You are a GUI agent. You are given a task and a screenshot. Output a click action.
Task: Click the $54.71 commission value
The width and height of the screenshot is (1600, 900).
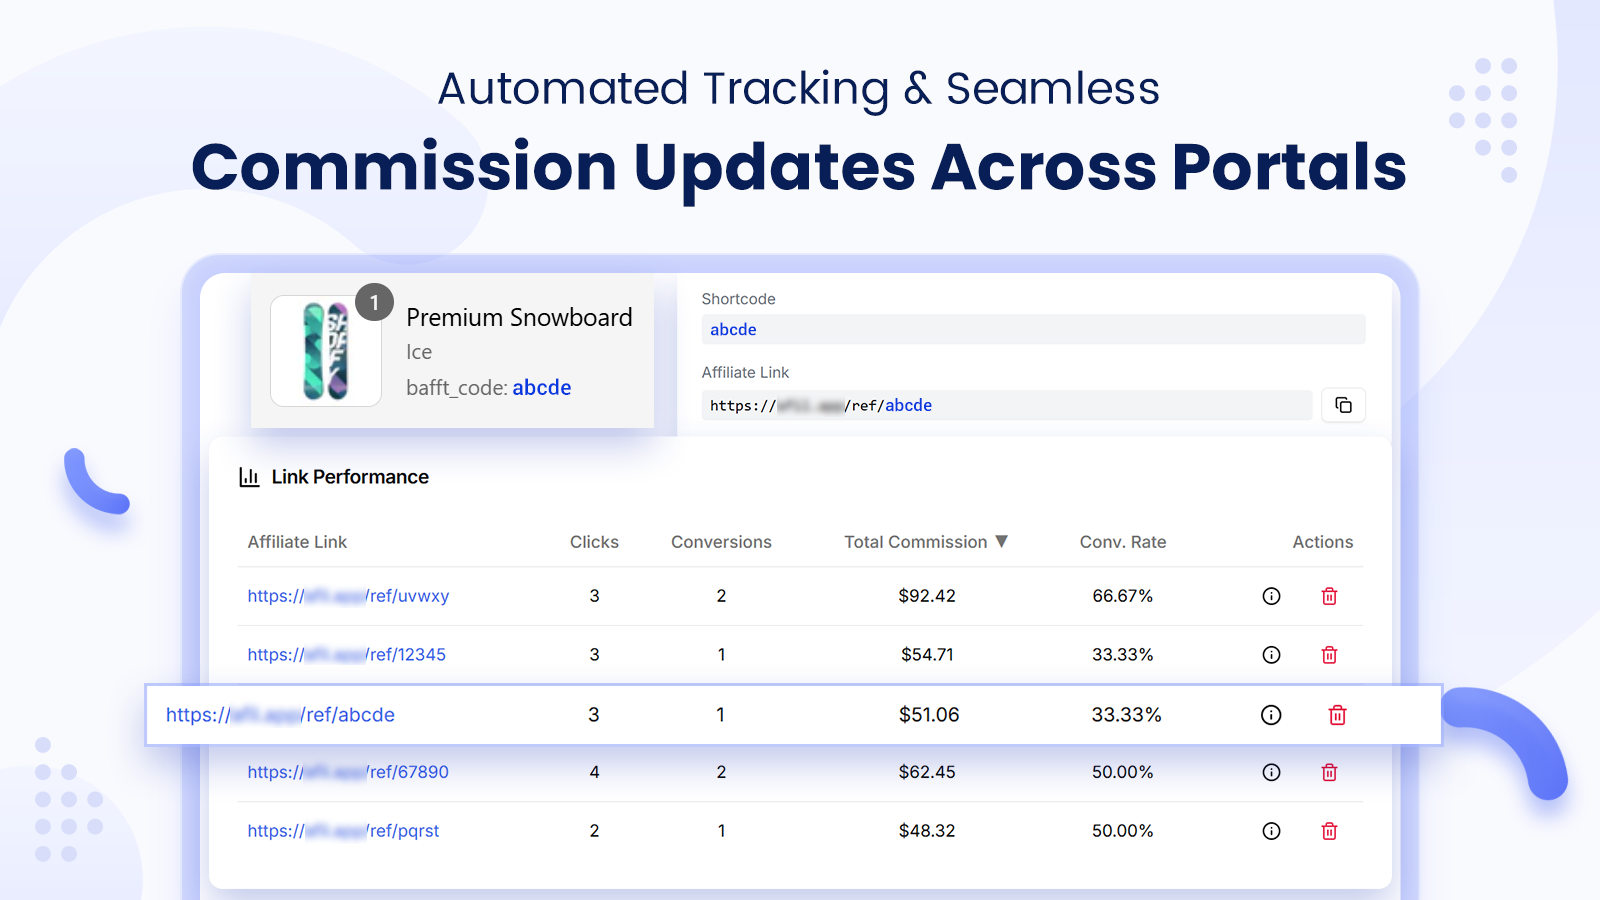point(927,655)
